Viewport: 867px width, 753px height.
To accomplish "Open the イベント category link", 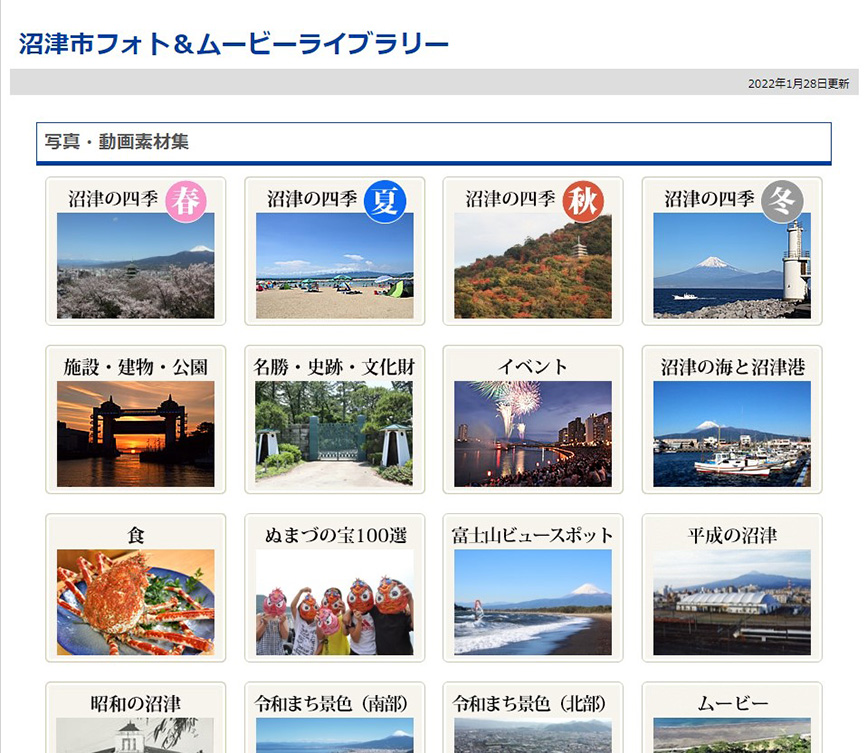I will 533,367.
